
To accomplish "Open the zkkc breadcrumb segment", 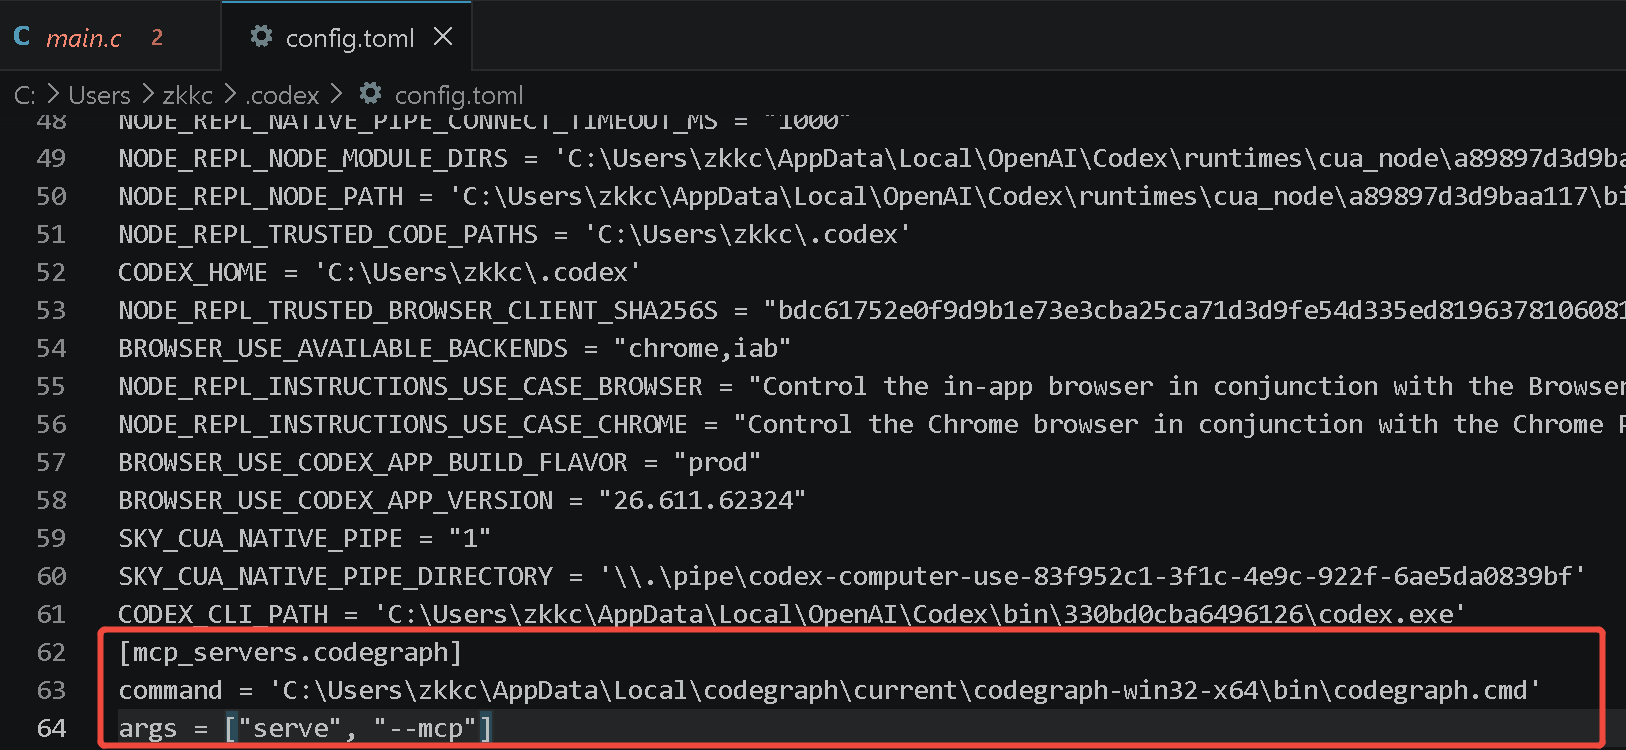I will [188, 95].
